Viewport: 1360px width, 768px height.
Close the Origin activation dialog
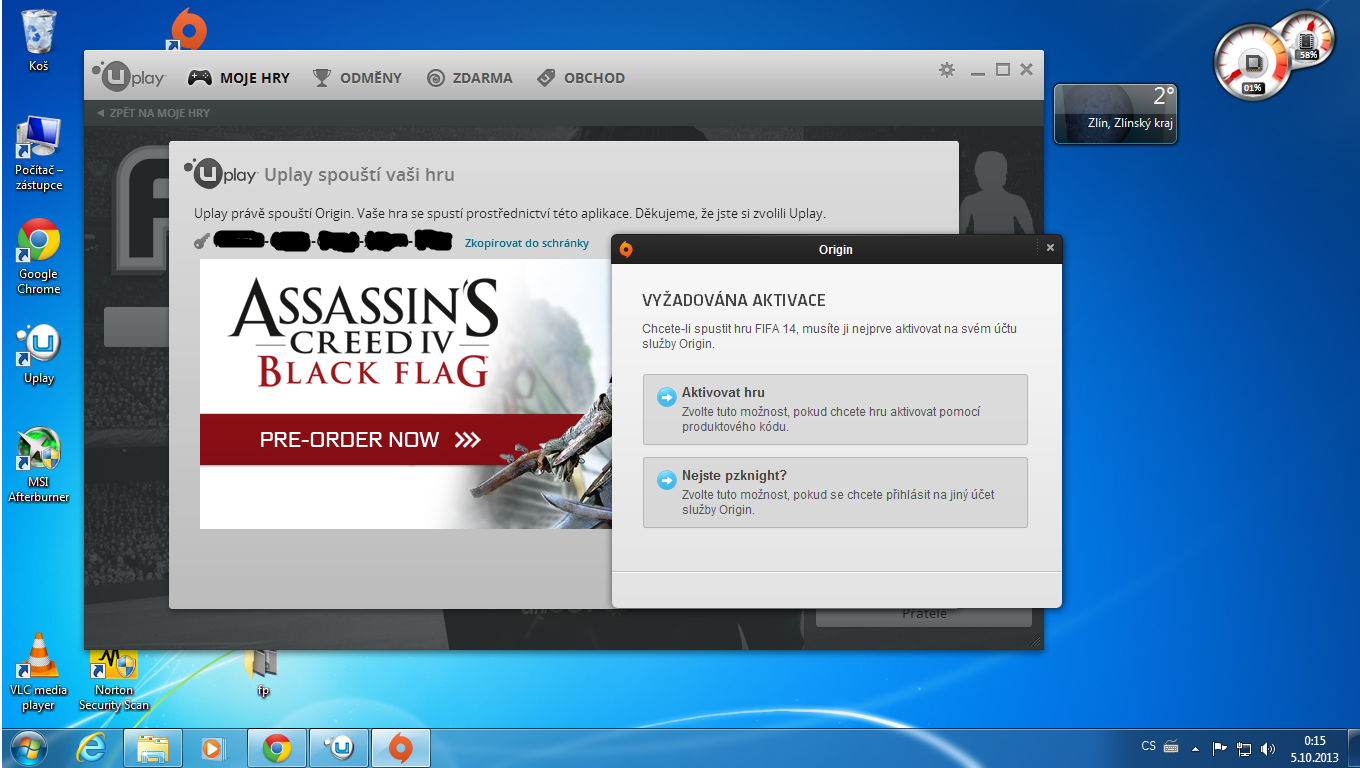point(1049,248)
